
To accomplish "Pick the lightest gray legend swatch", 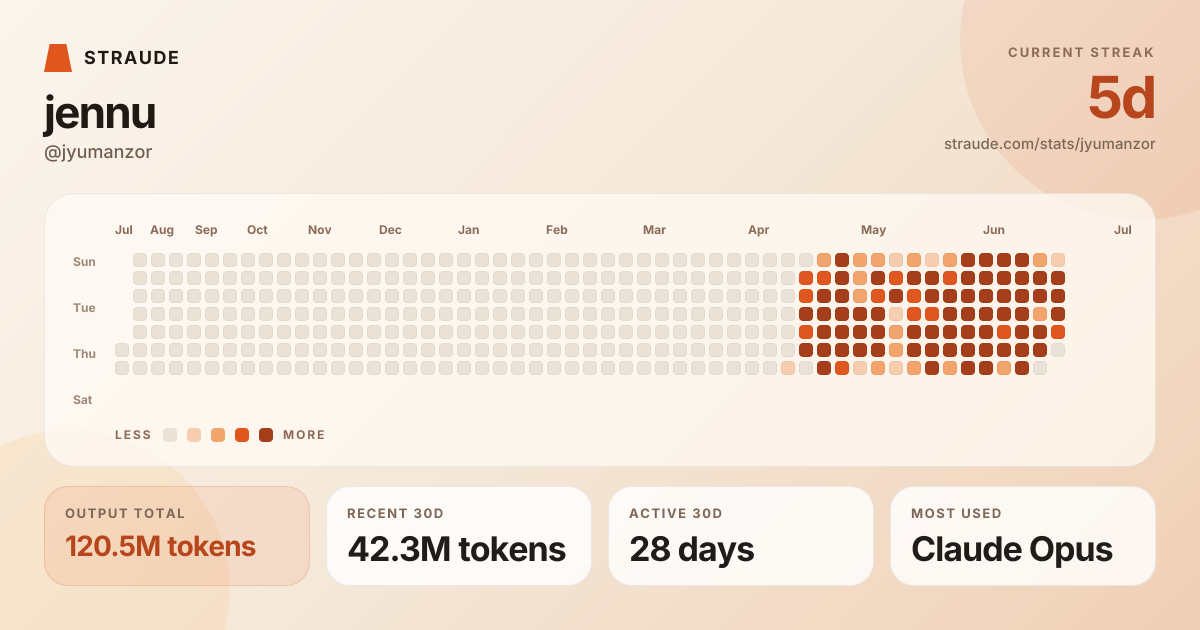I will [170, 435].
